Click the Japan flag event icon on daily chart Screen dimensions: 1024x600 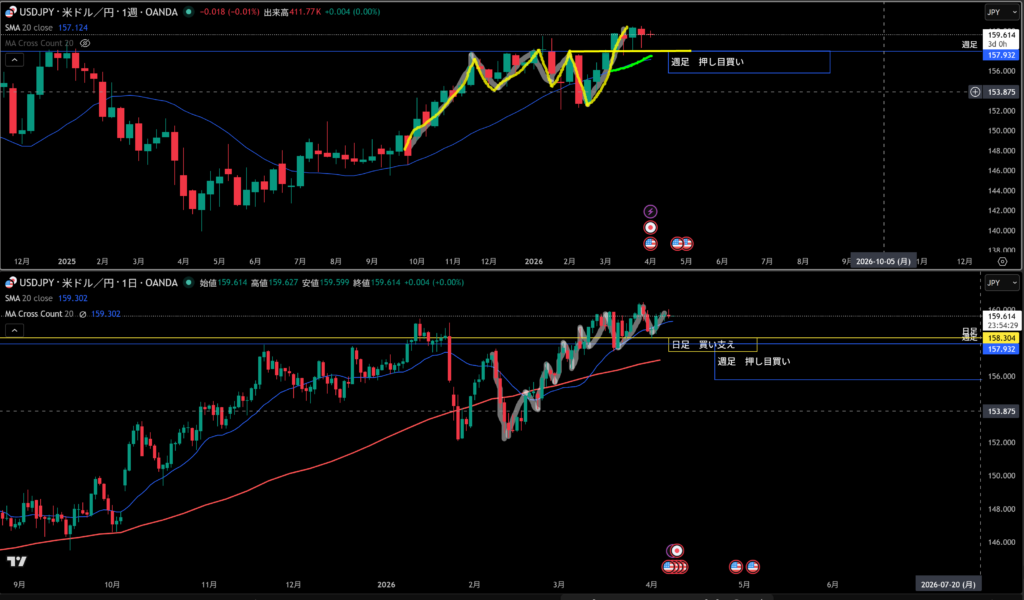pos(677,550)
